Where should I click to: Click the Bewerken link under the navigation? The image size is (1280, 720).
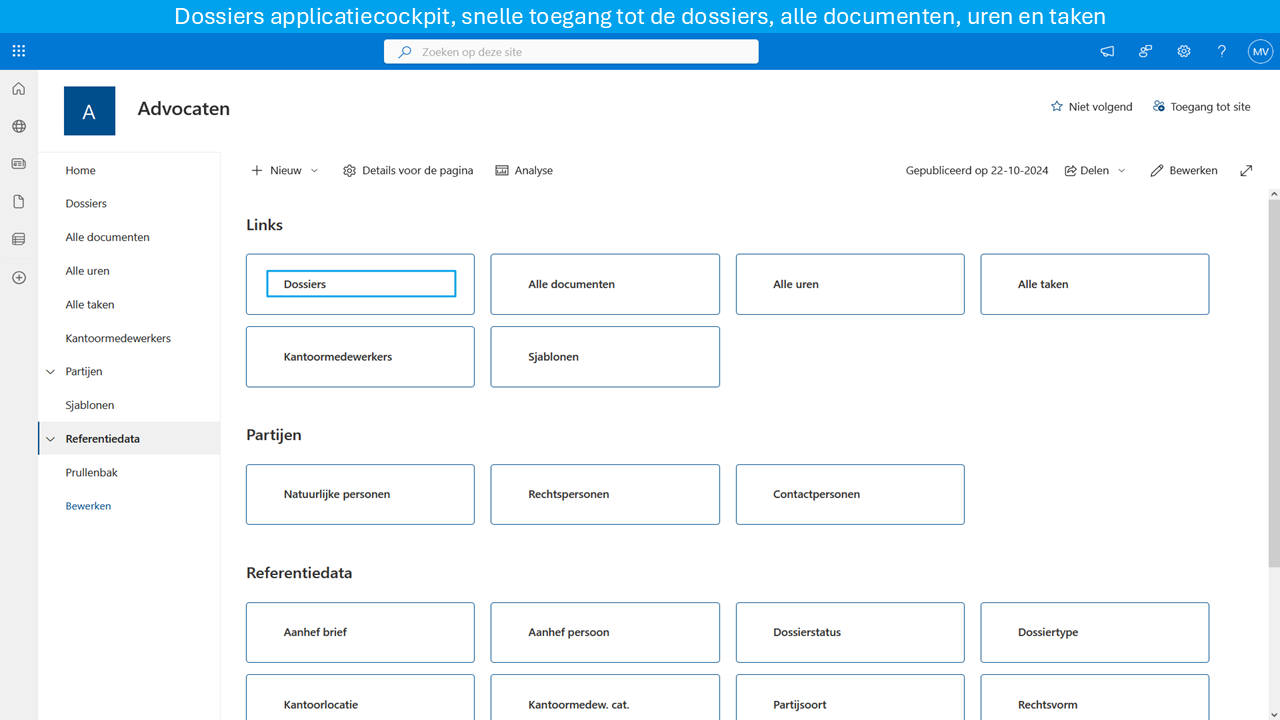88,506
